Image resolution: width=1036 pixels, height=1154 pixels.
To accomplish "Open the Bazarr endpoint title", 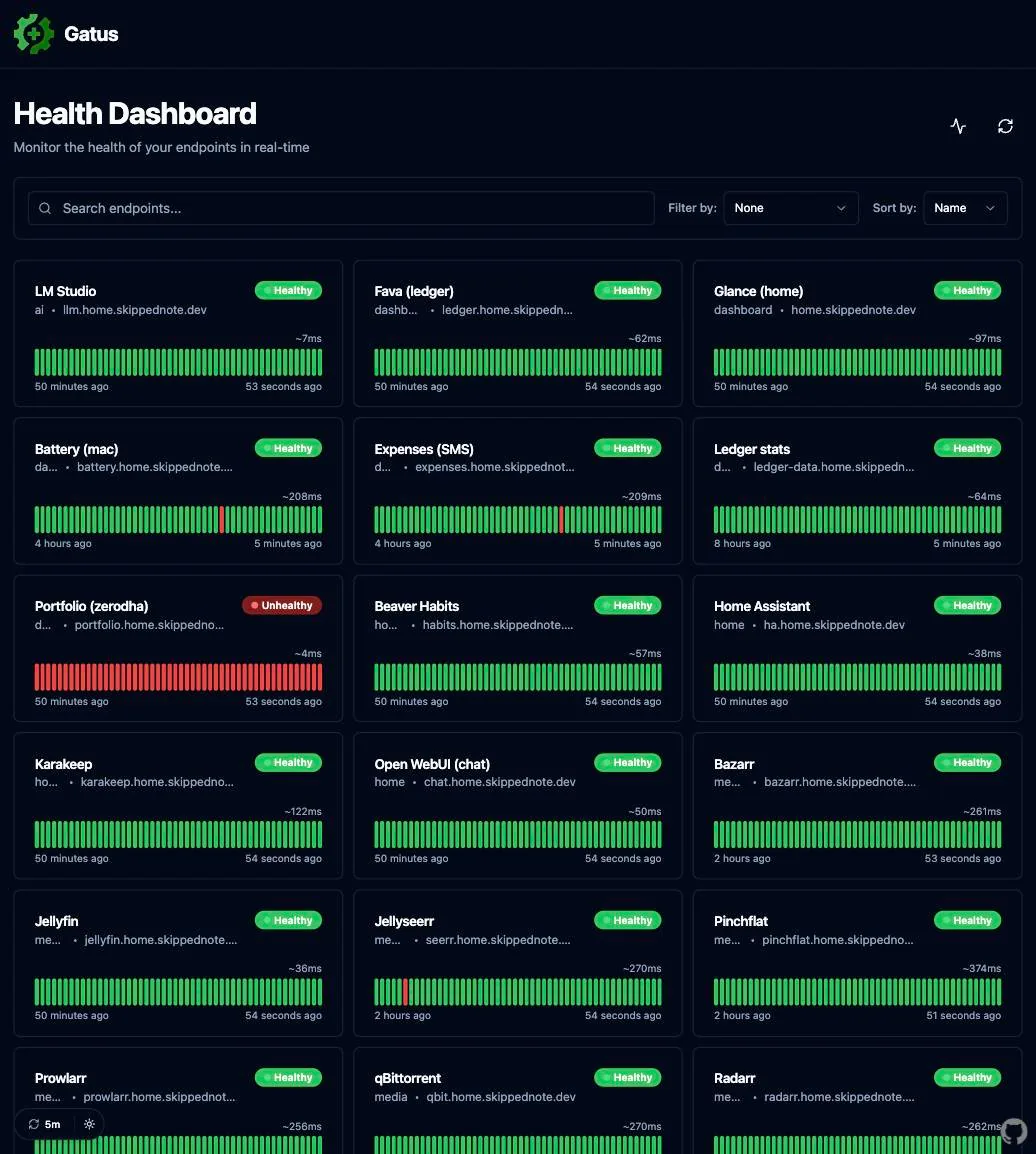I will (x=734, y=764).
